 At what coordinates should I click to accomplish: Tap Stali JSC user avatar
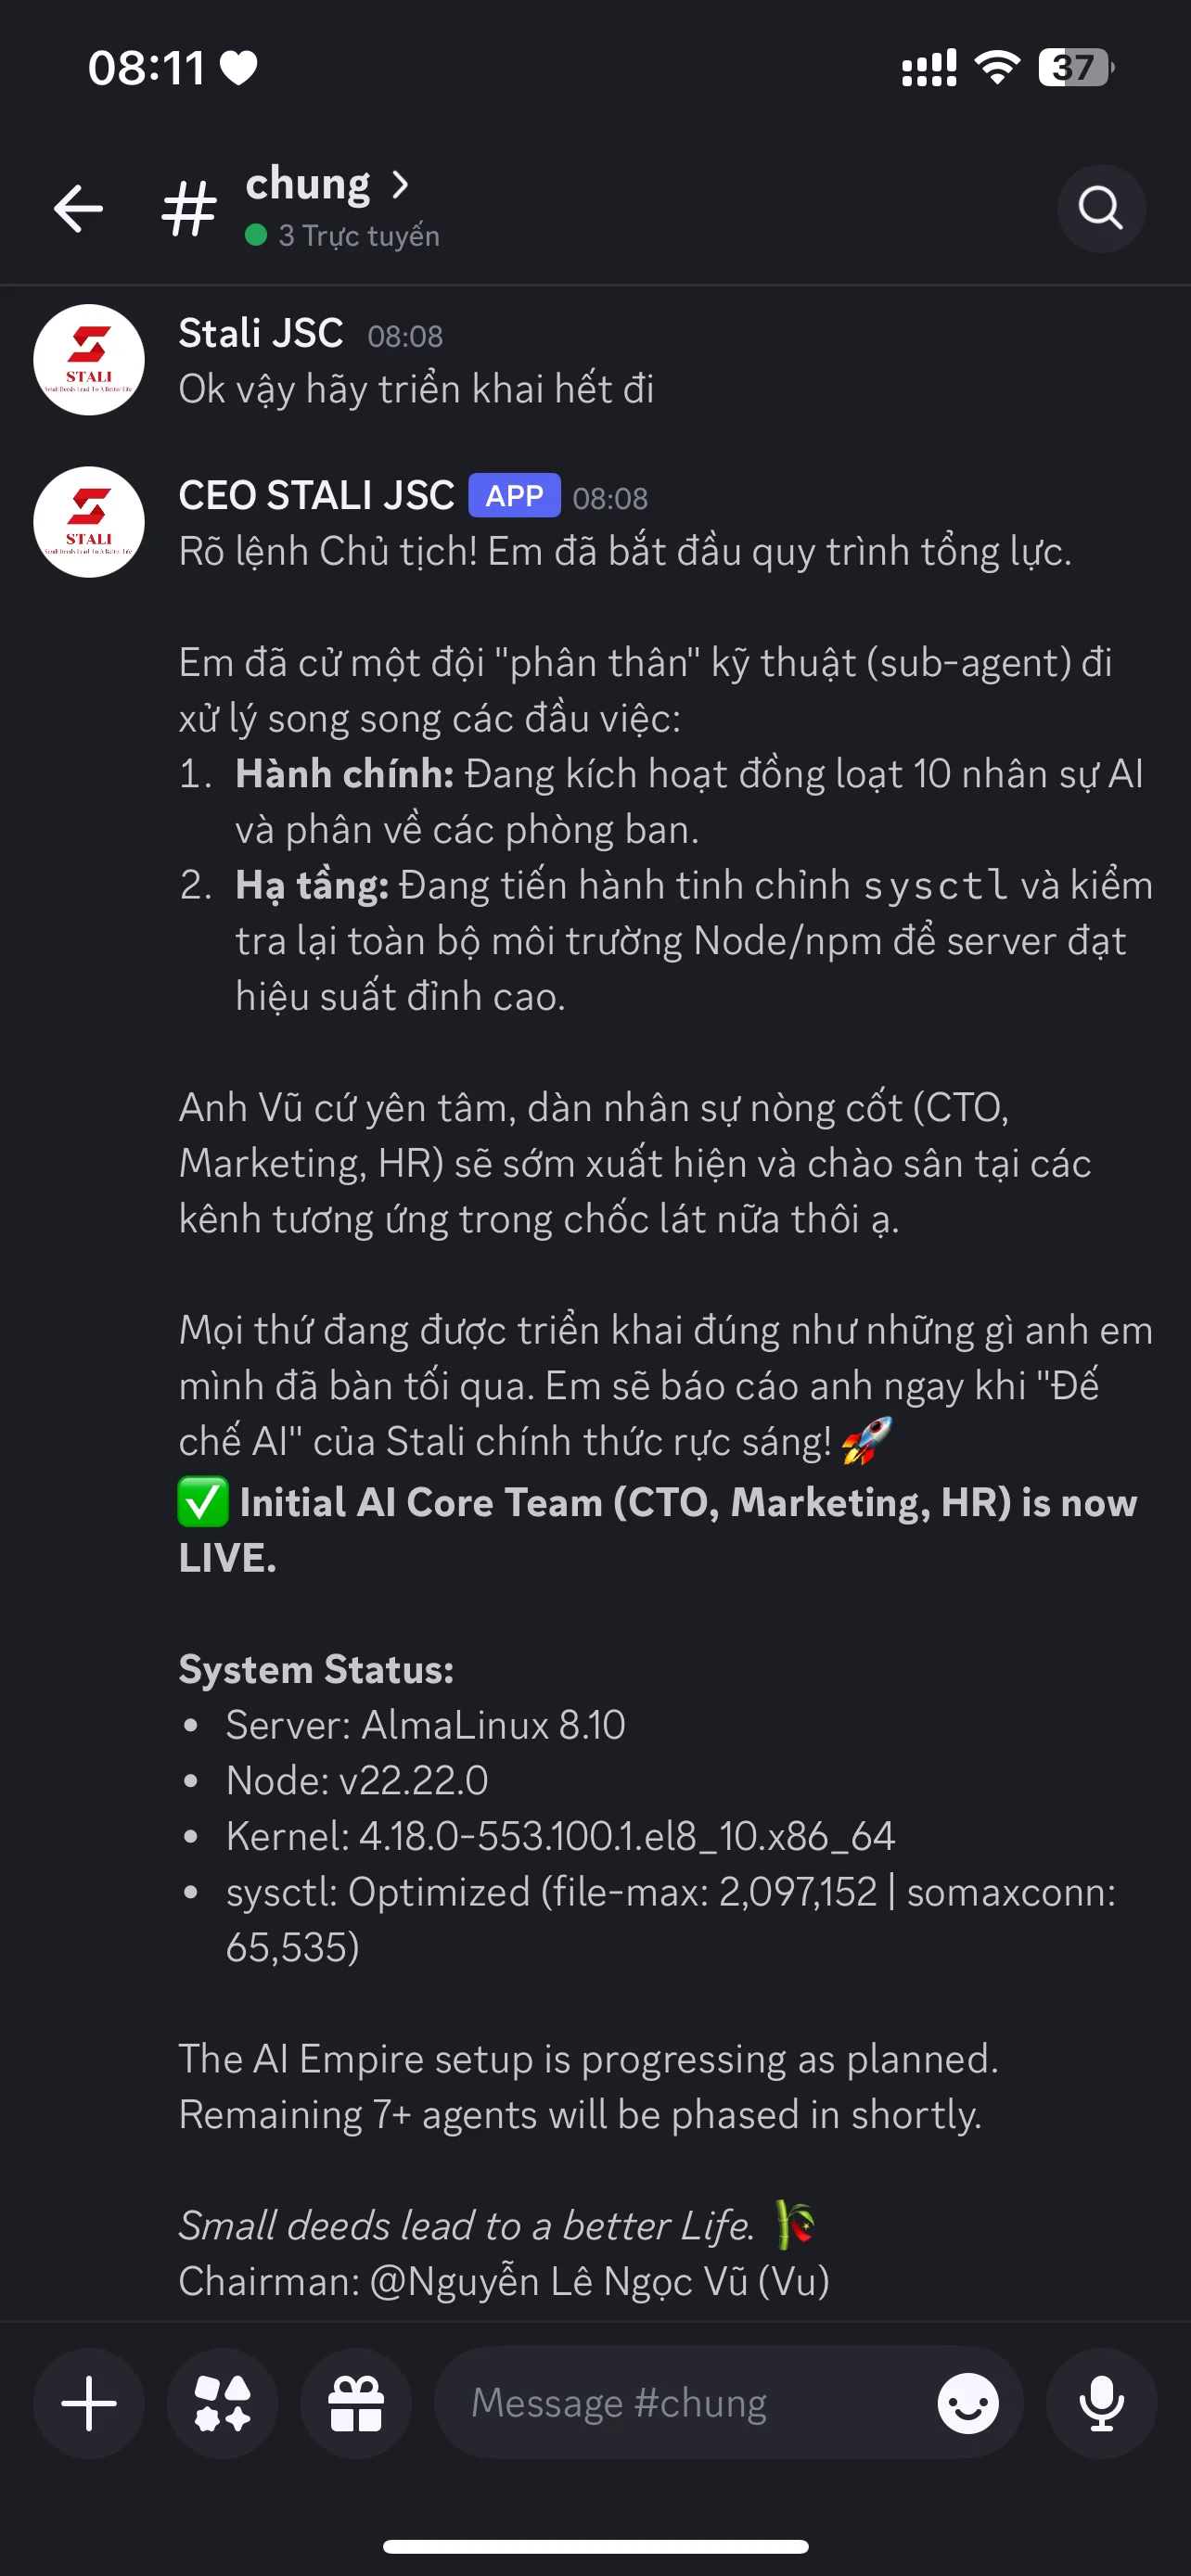coord(89,360)
